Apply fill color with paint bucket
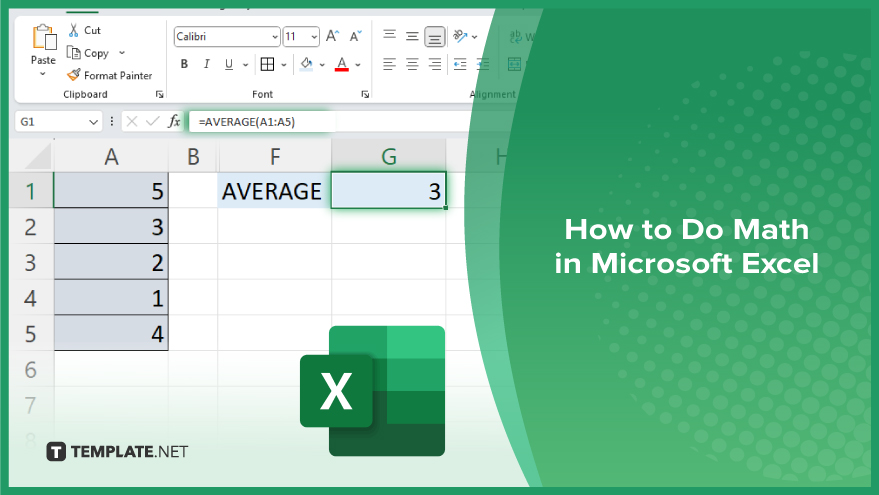This screenshot has width=879, height=495. pos(306,64)
